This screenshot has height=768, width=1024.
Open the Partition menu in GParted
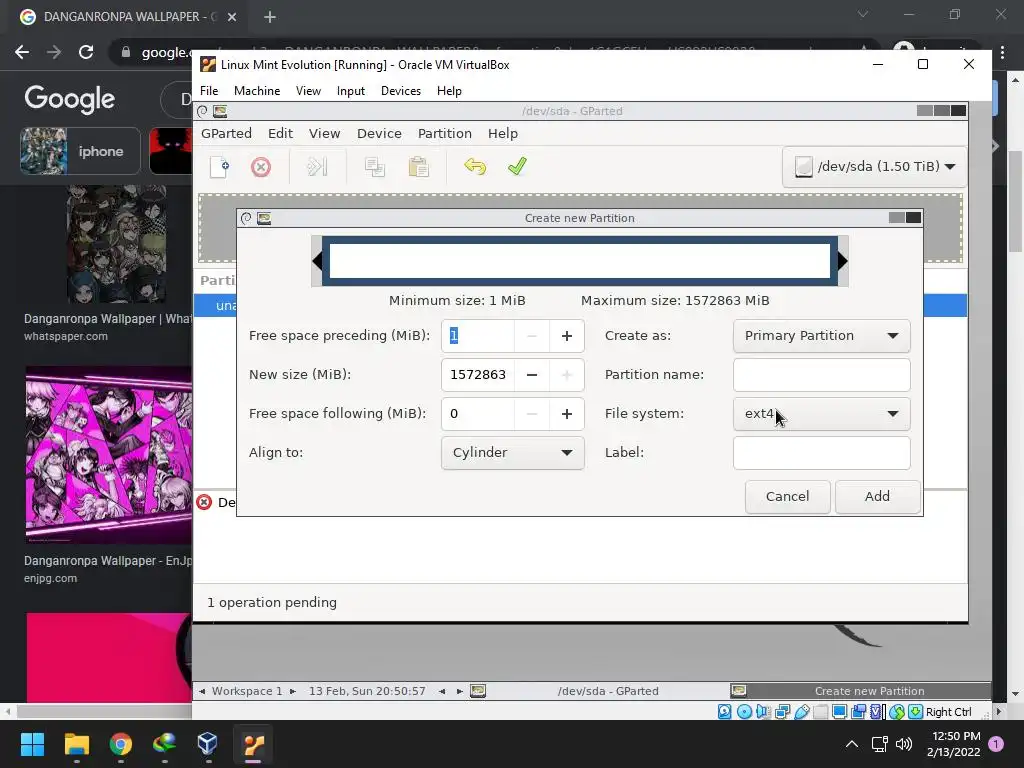coord(445,133)
